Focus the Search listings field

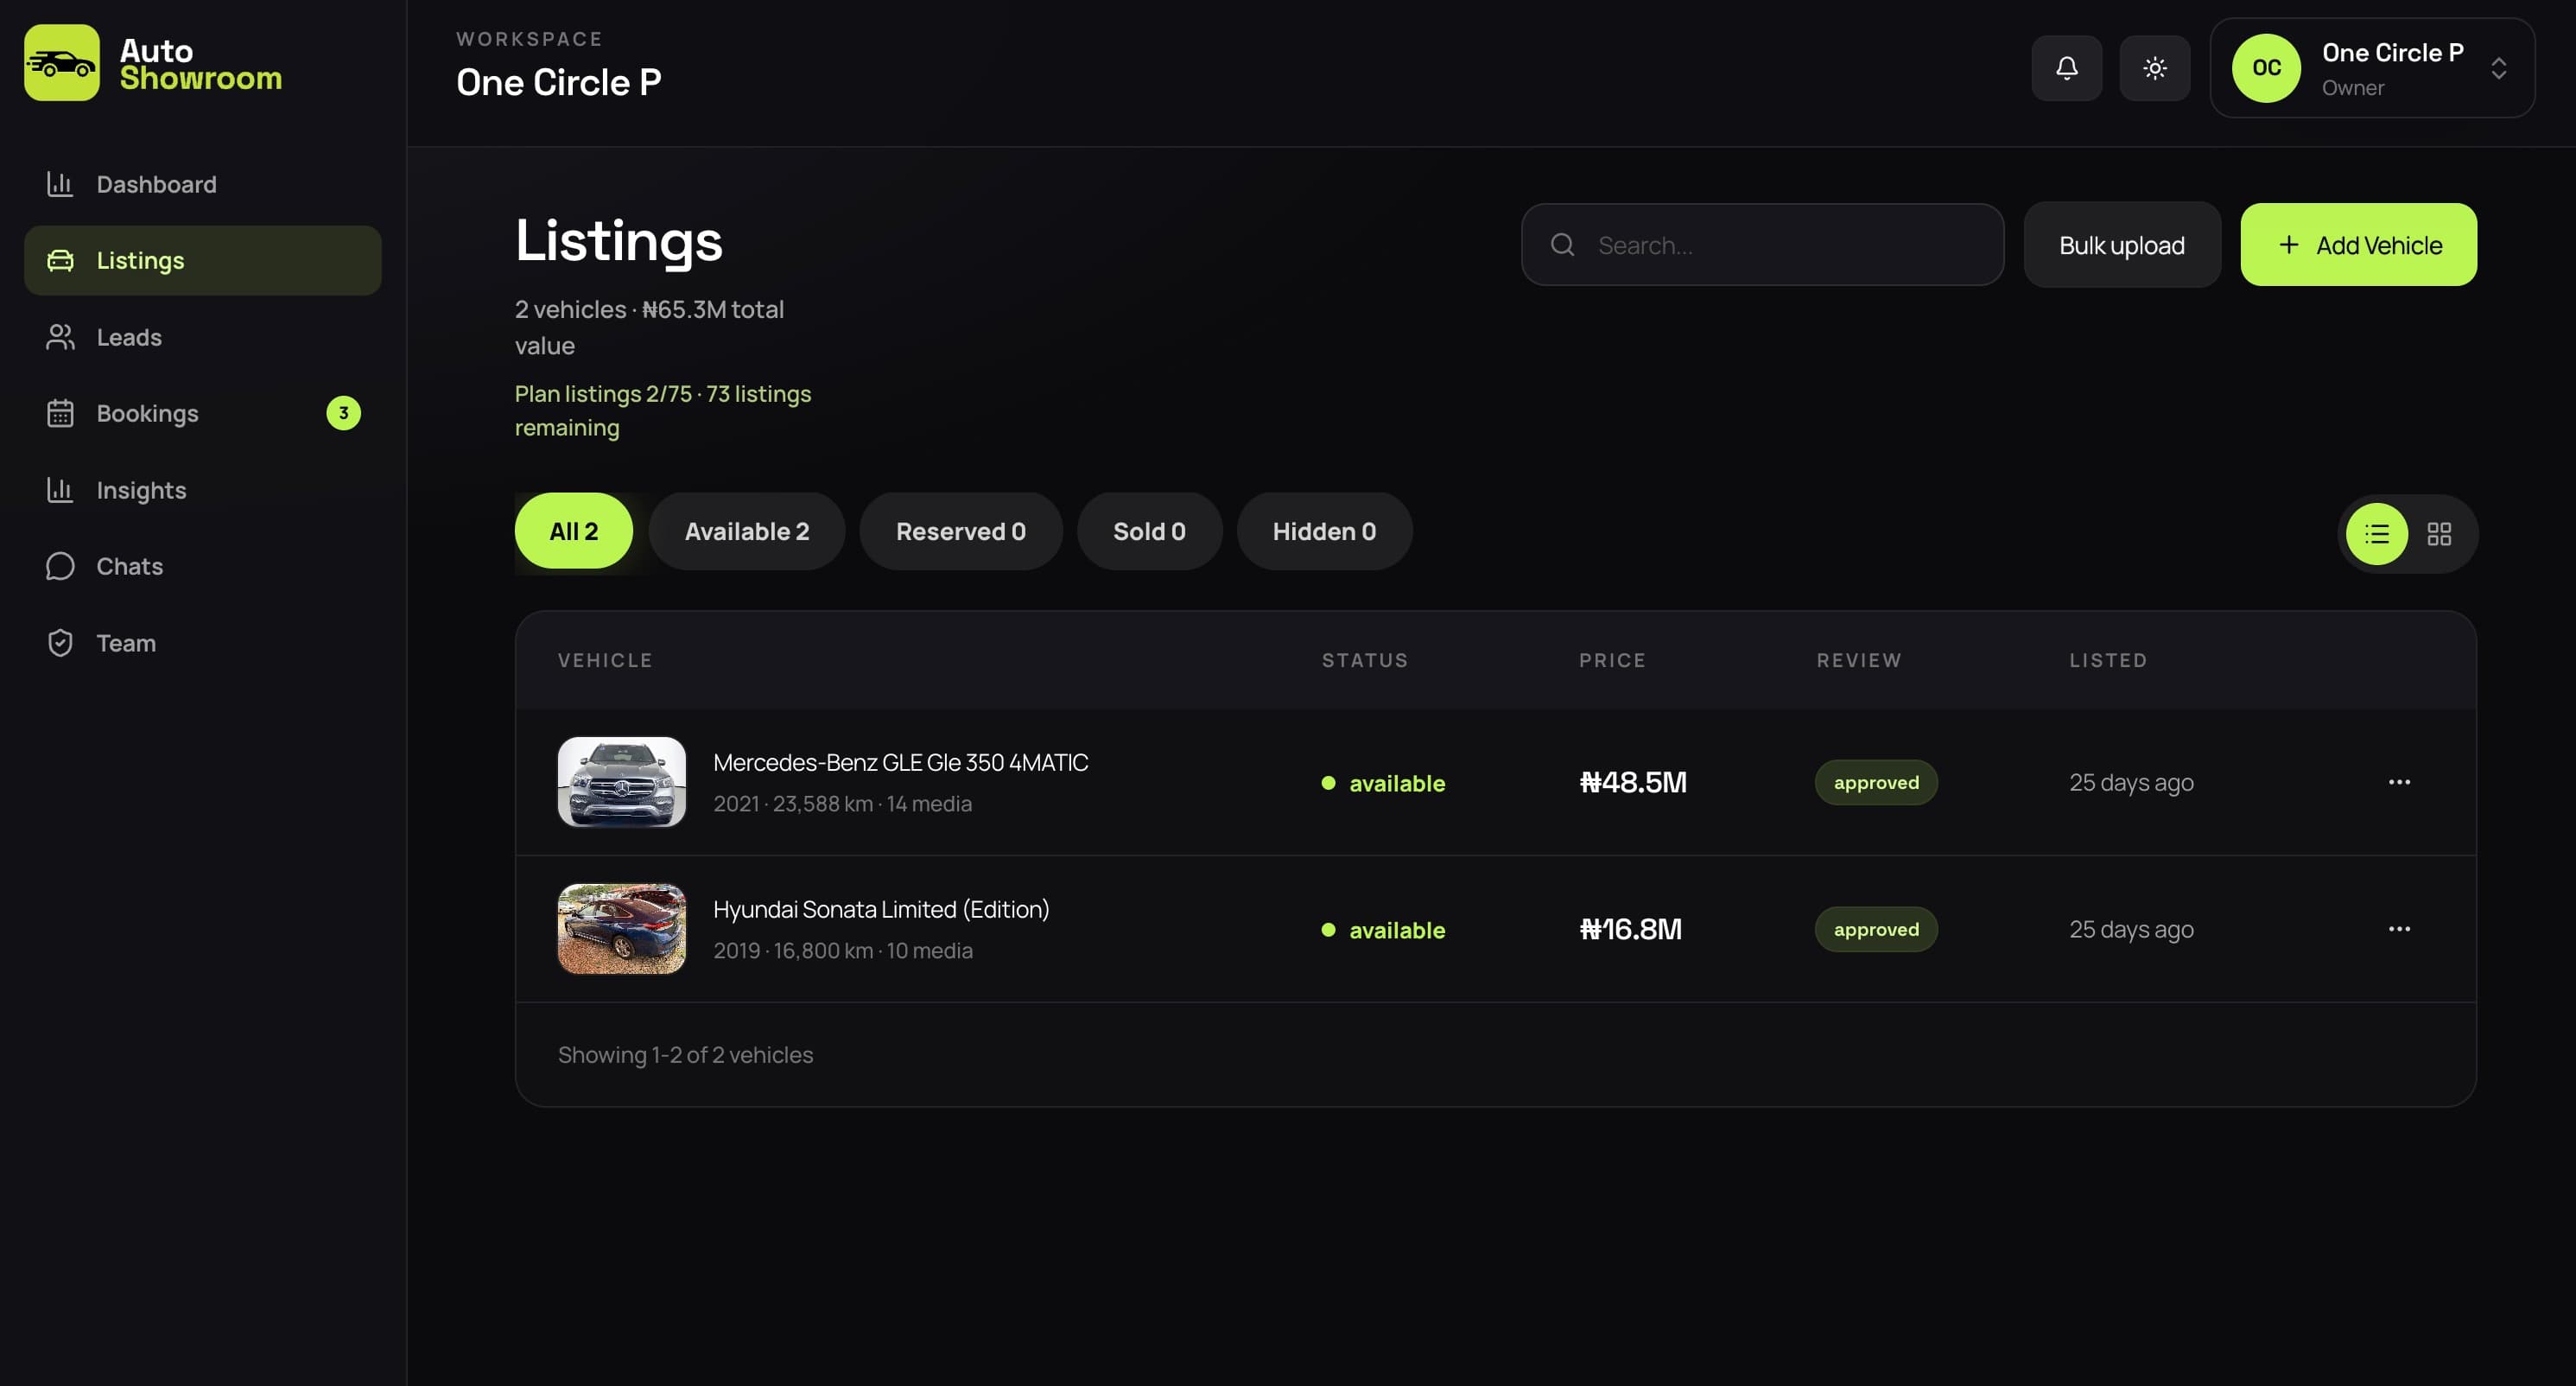click(x=1762, y=245)
